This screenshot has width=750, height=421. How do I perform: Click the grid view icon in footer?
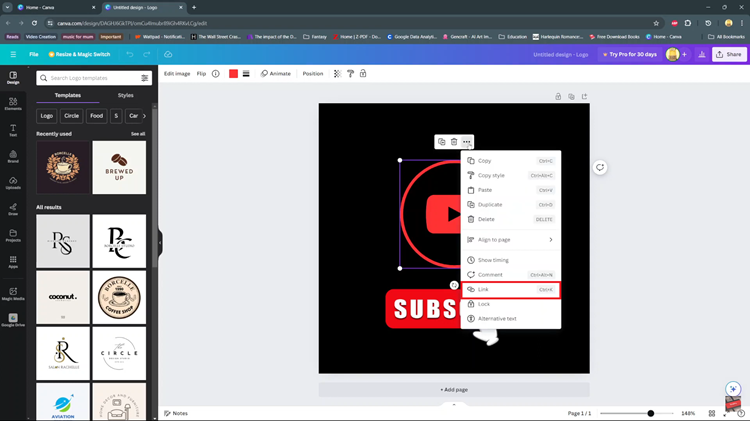(712, 413)
